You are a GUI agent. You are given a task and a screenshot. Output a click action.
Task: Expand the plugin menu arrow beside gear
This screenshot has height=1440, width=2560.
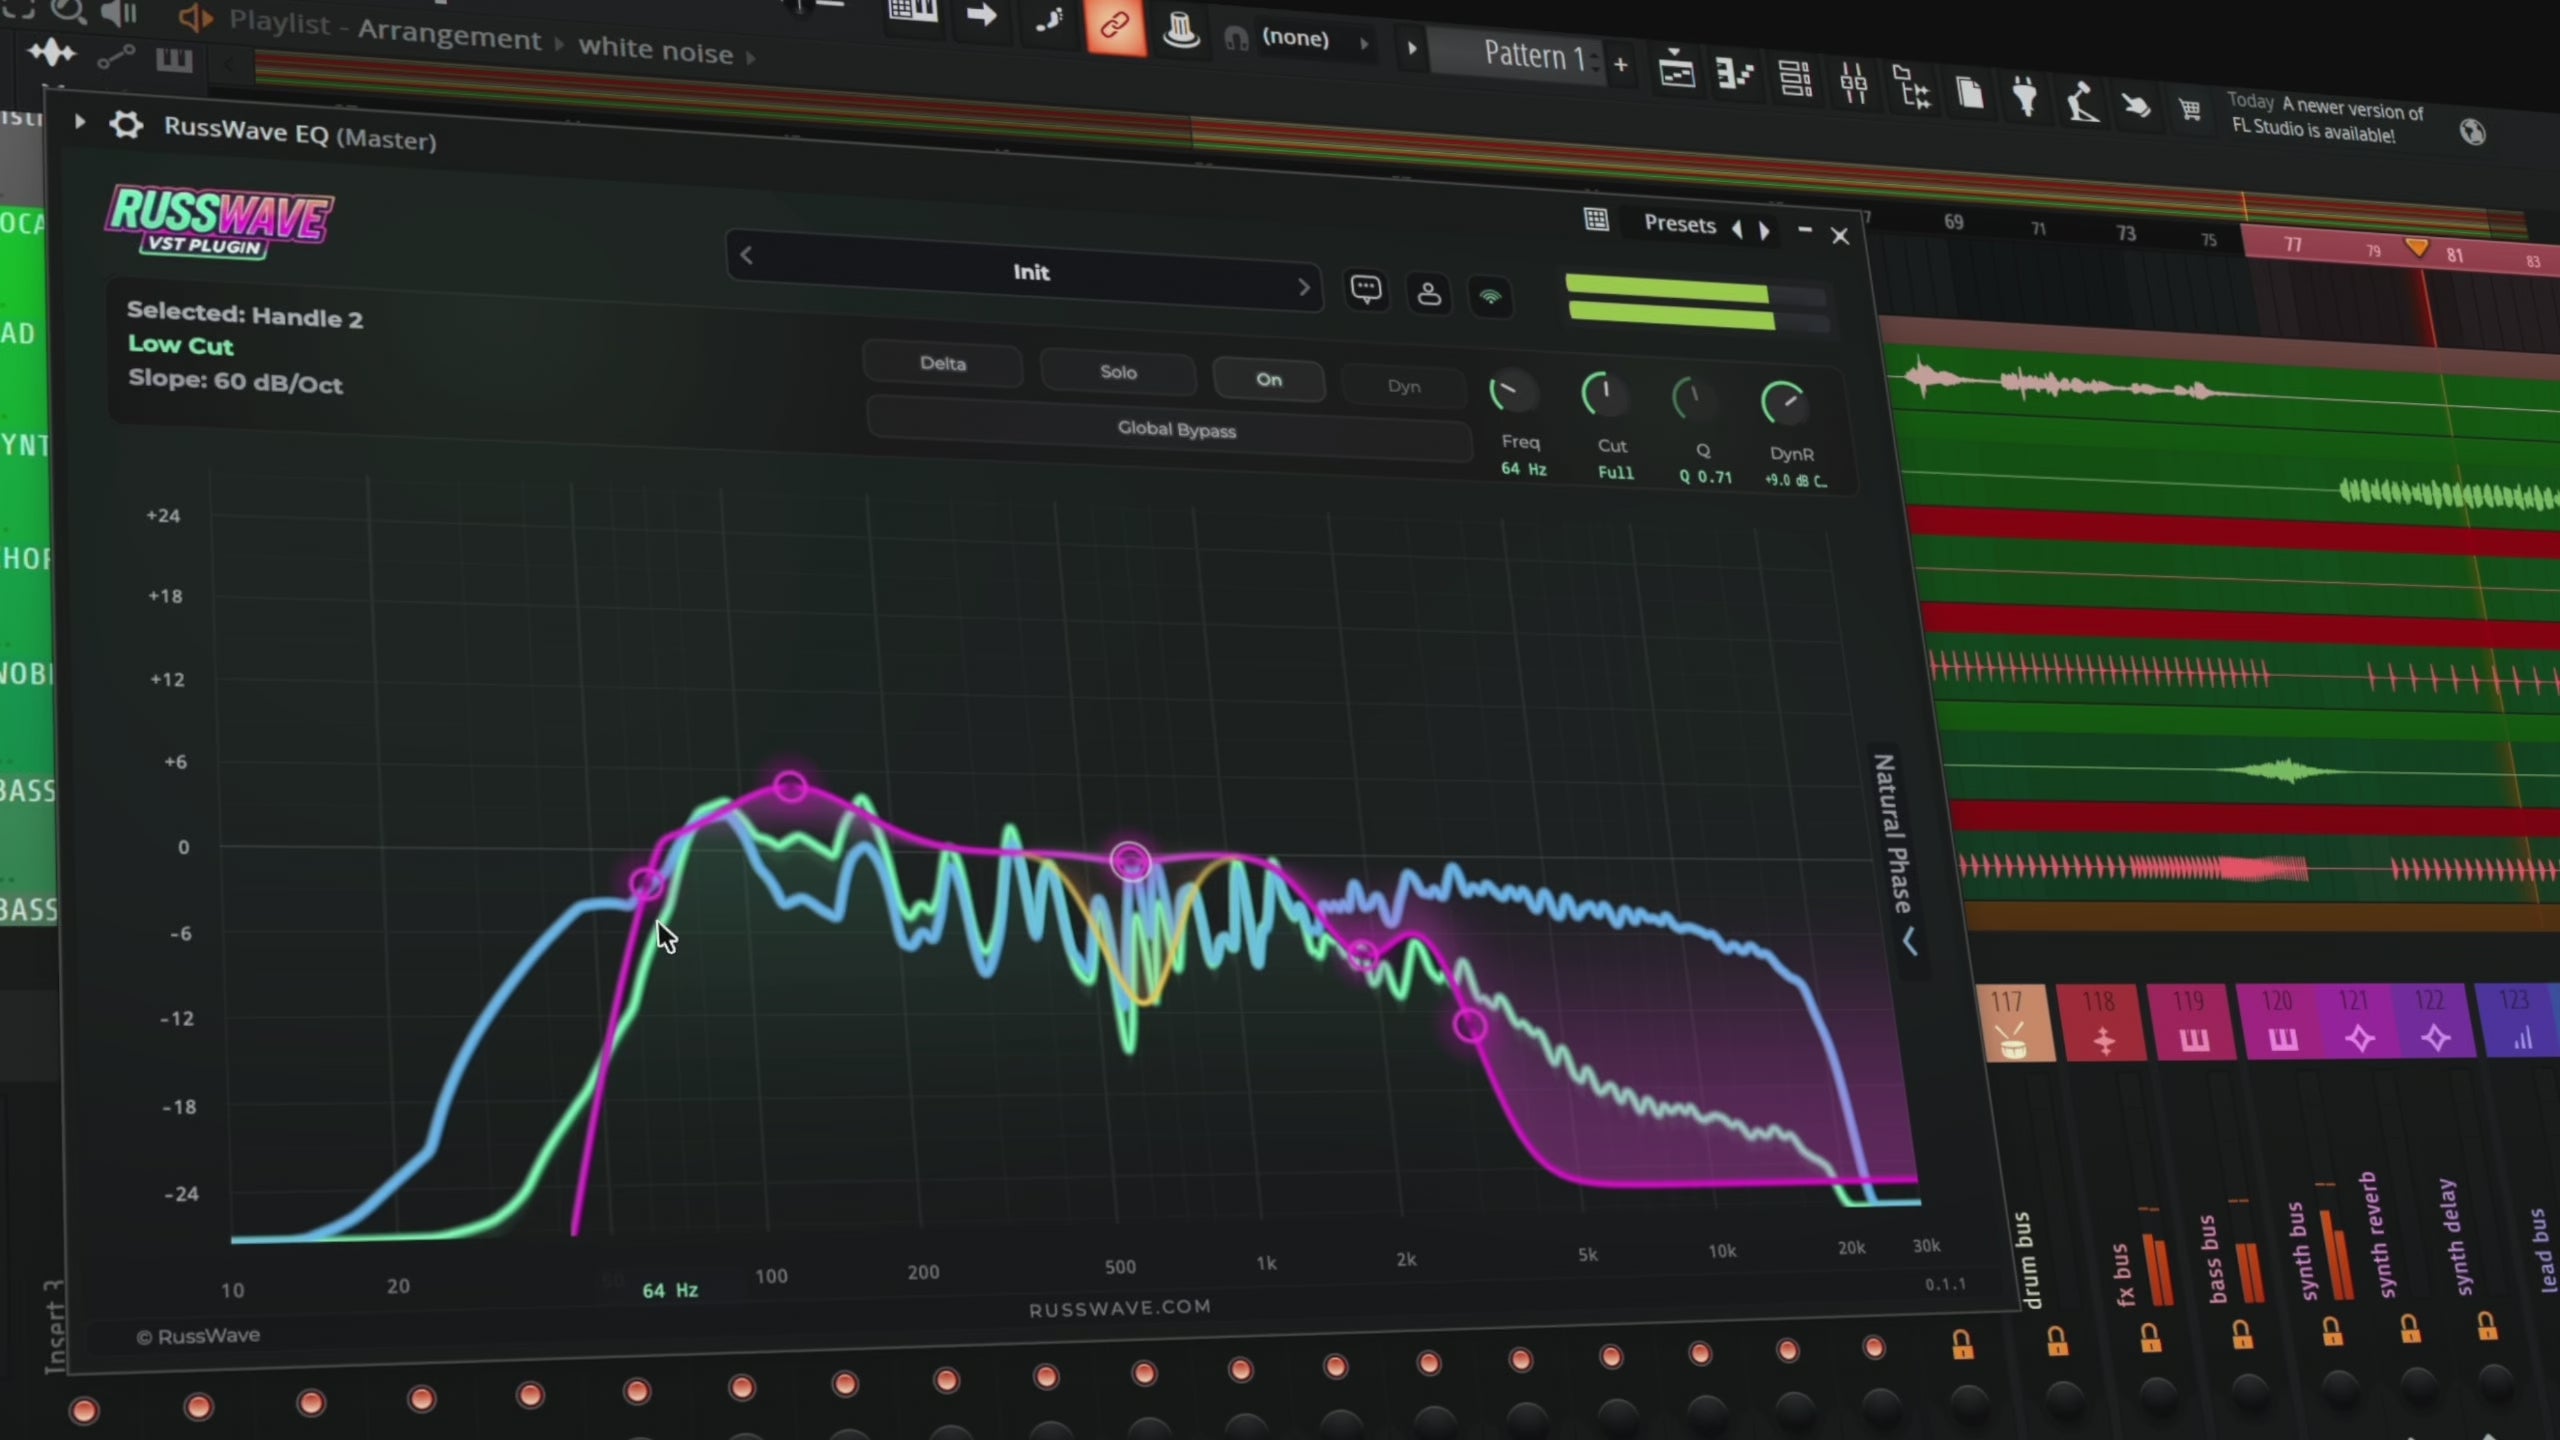click(x=80, y=122)
